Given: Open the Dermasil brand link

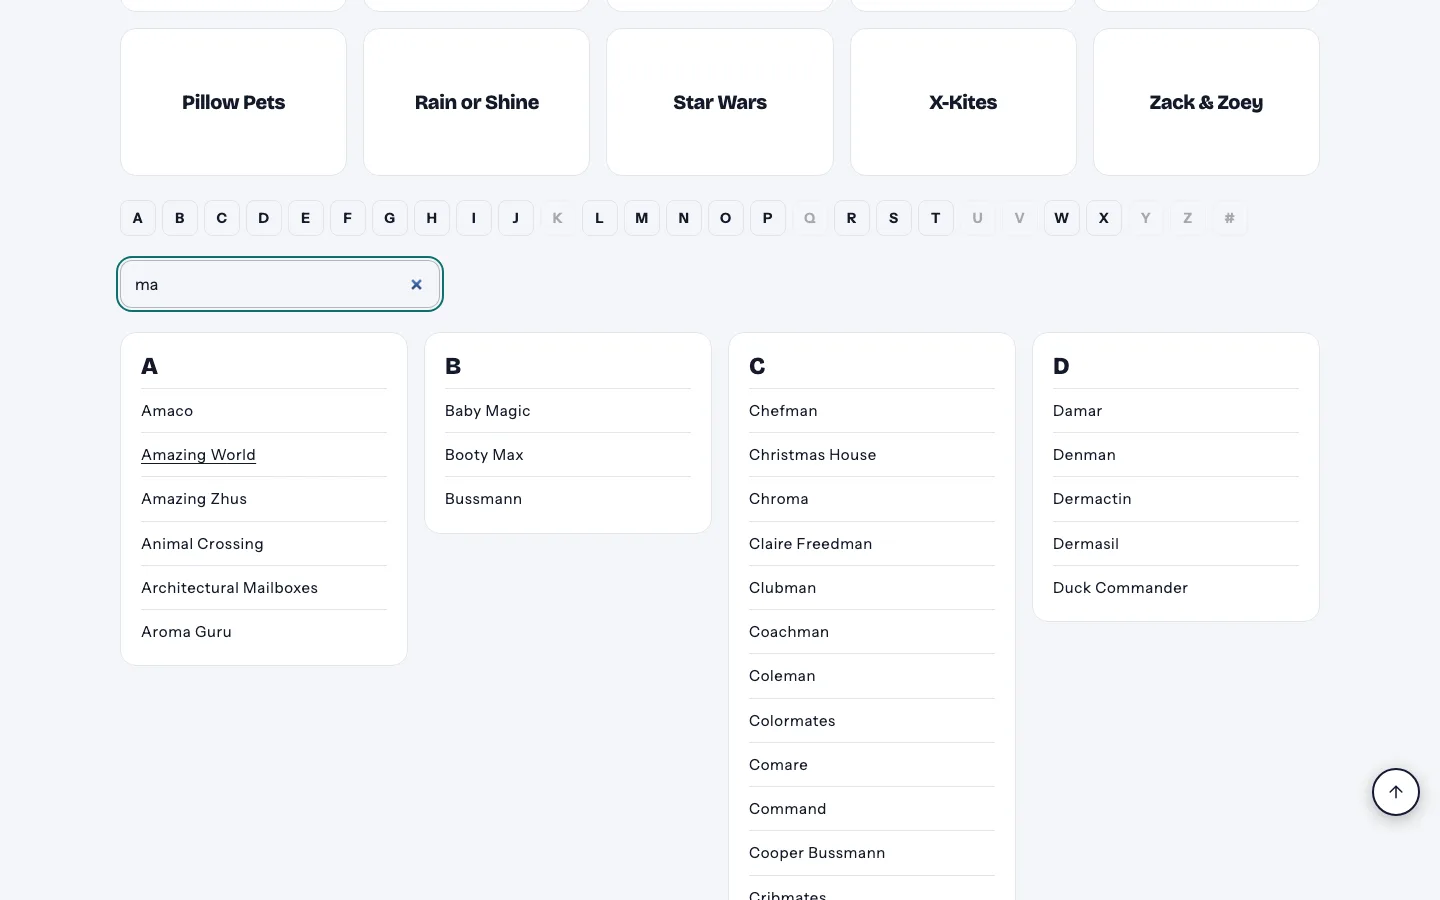Looking at the screenshot, I should click(x=1085, y=544).
